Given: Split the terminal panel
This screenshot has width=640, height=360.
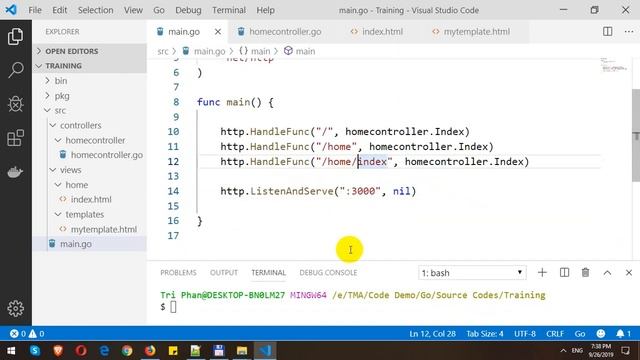Looking at the screenshot, I should coord(564,273).
